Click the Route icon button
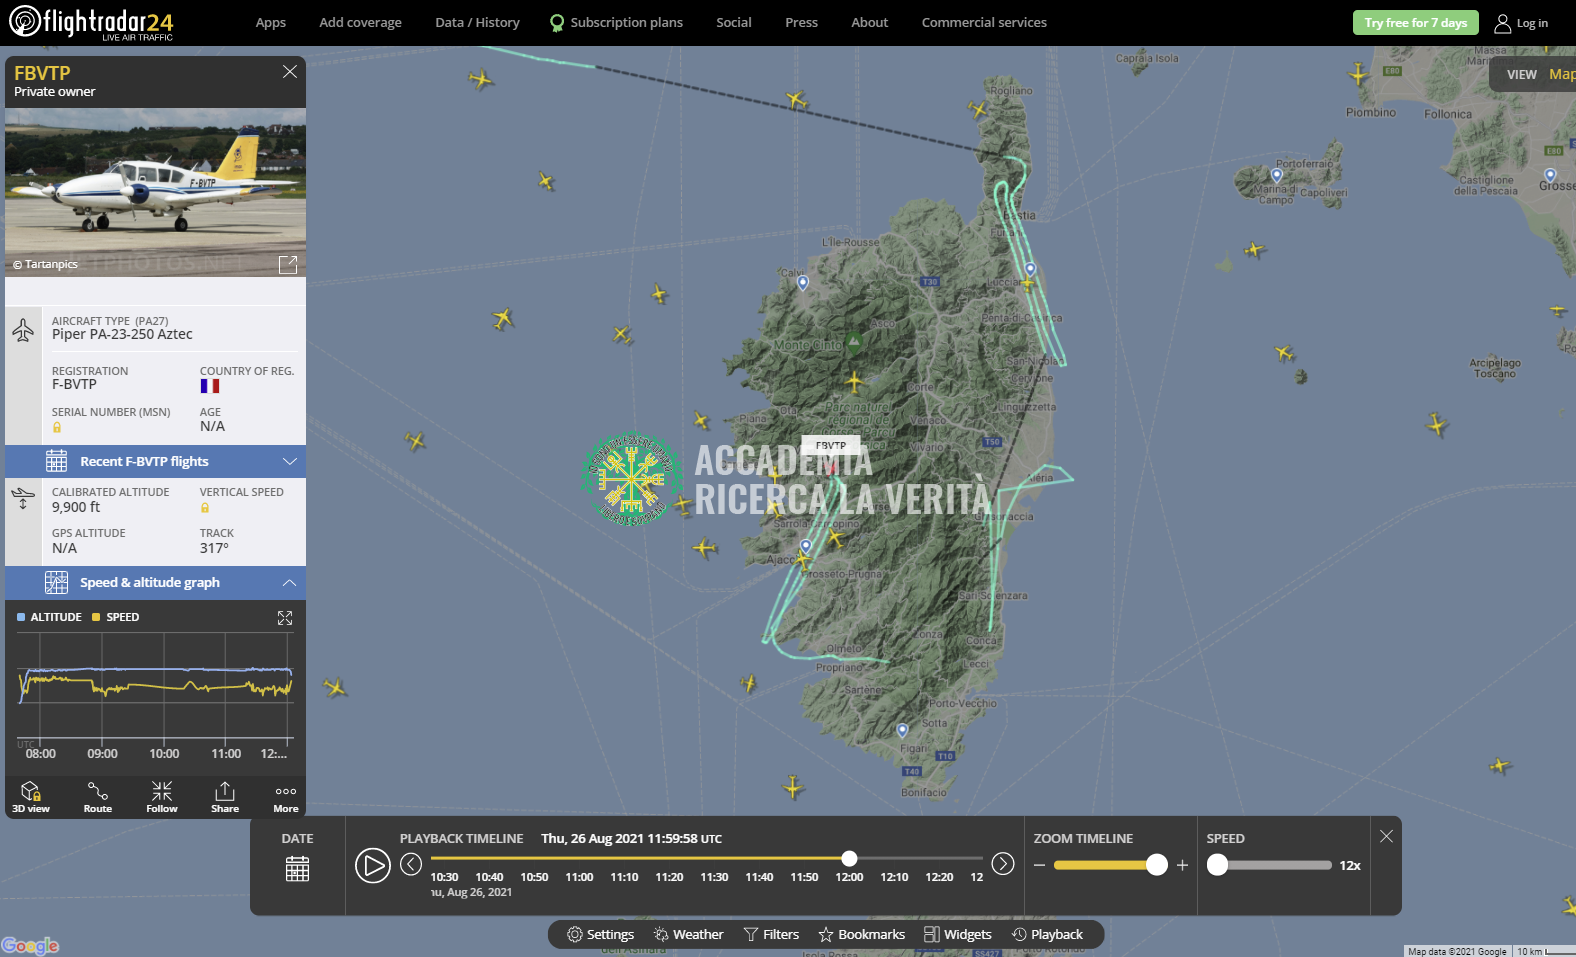 pyautogui.click(x=98, y=797)
